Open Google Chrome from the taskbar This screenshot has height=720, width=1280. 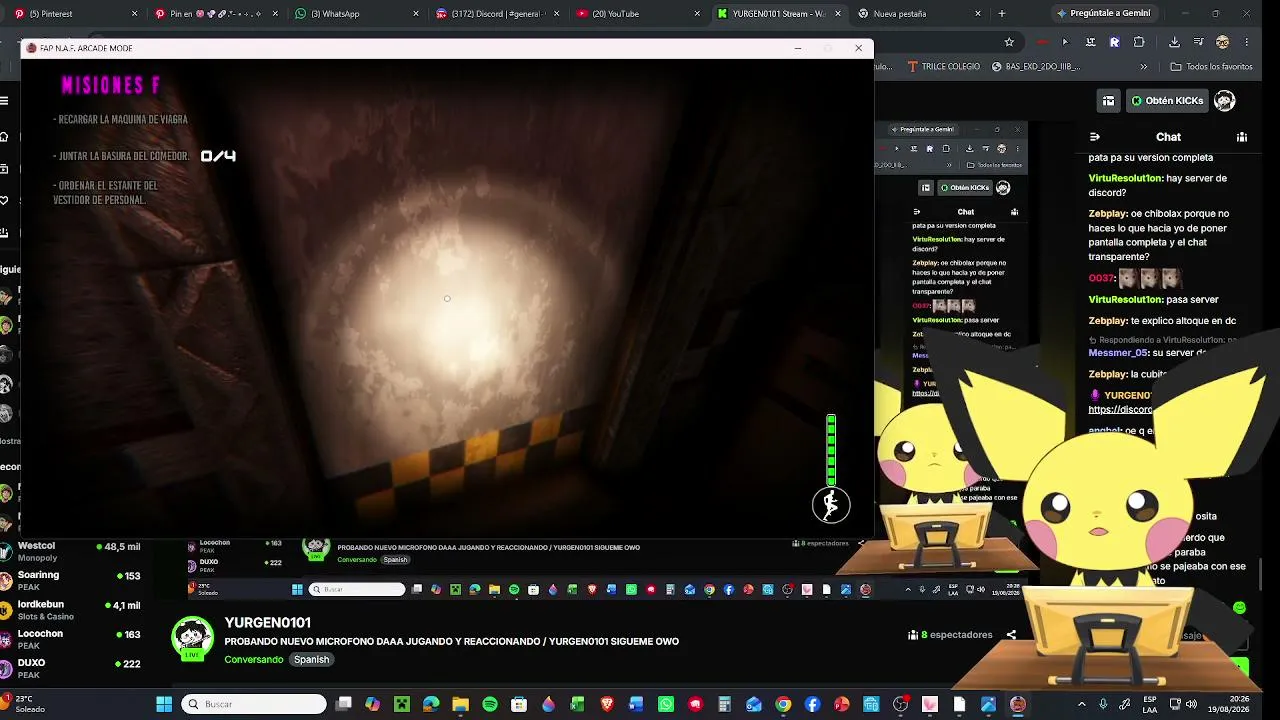[783, 704]
